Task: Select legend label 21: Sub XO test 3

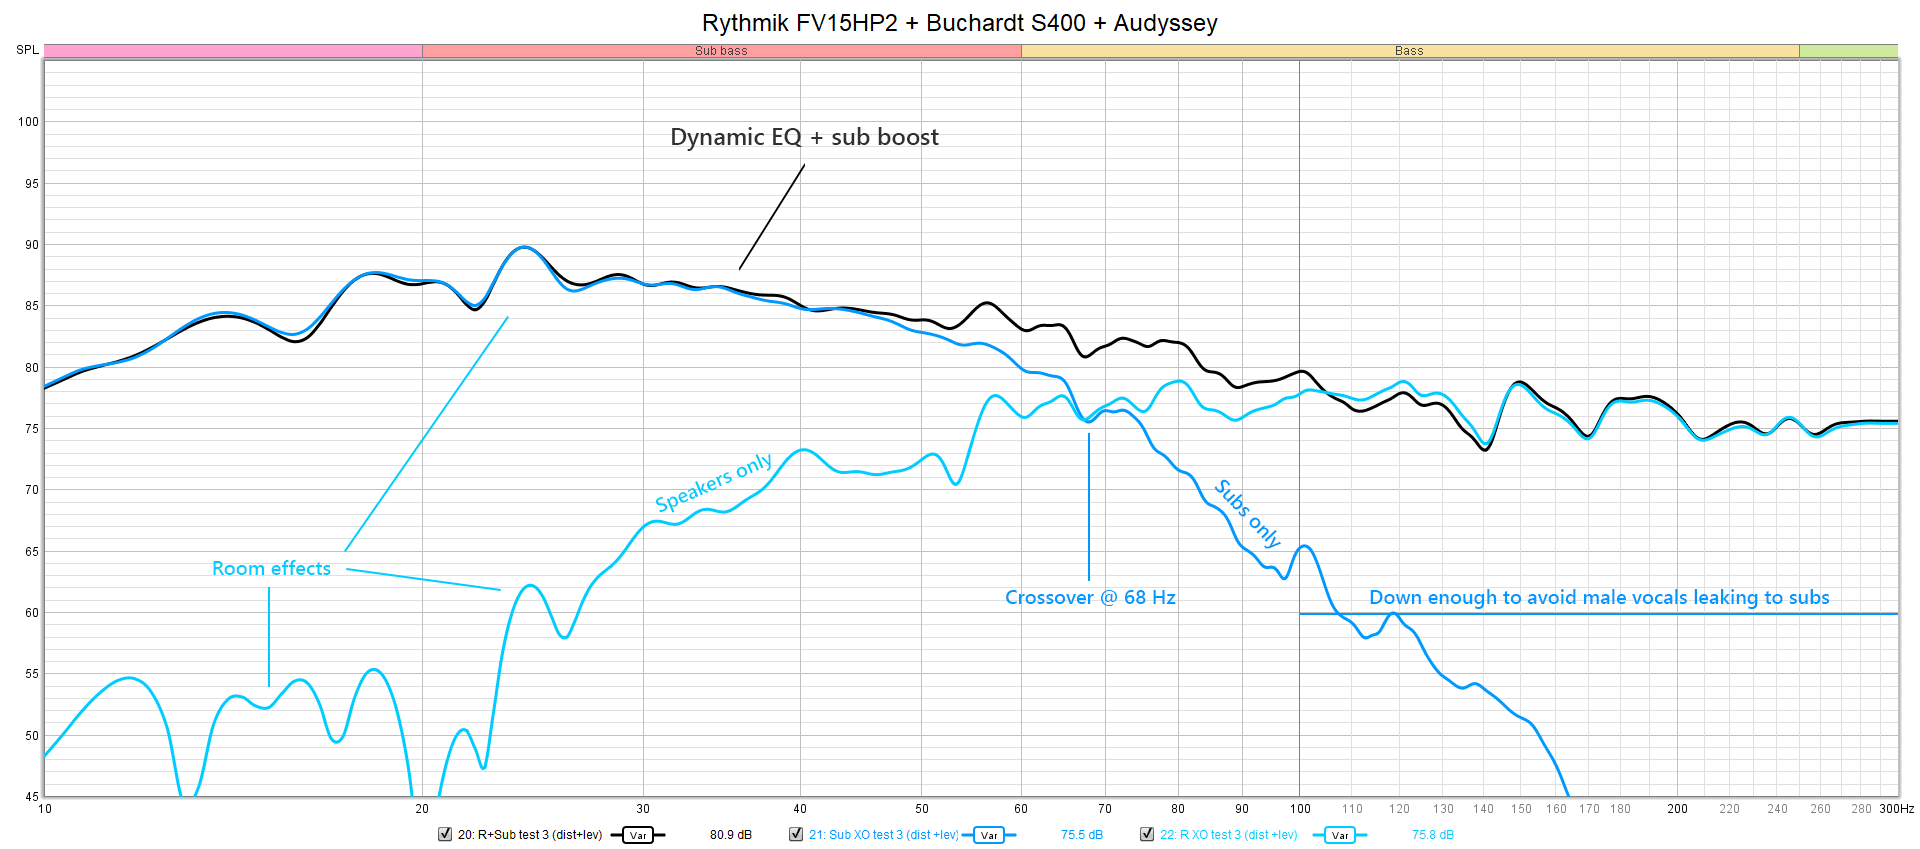Action: [884, 835]
